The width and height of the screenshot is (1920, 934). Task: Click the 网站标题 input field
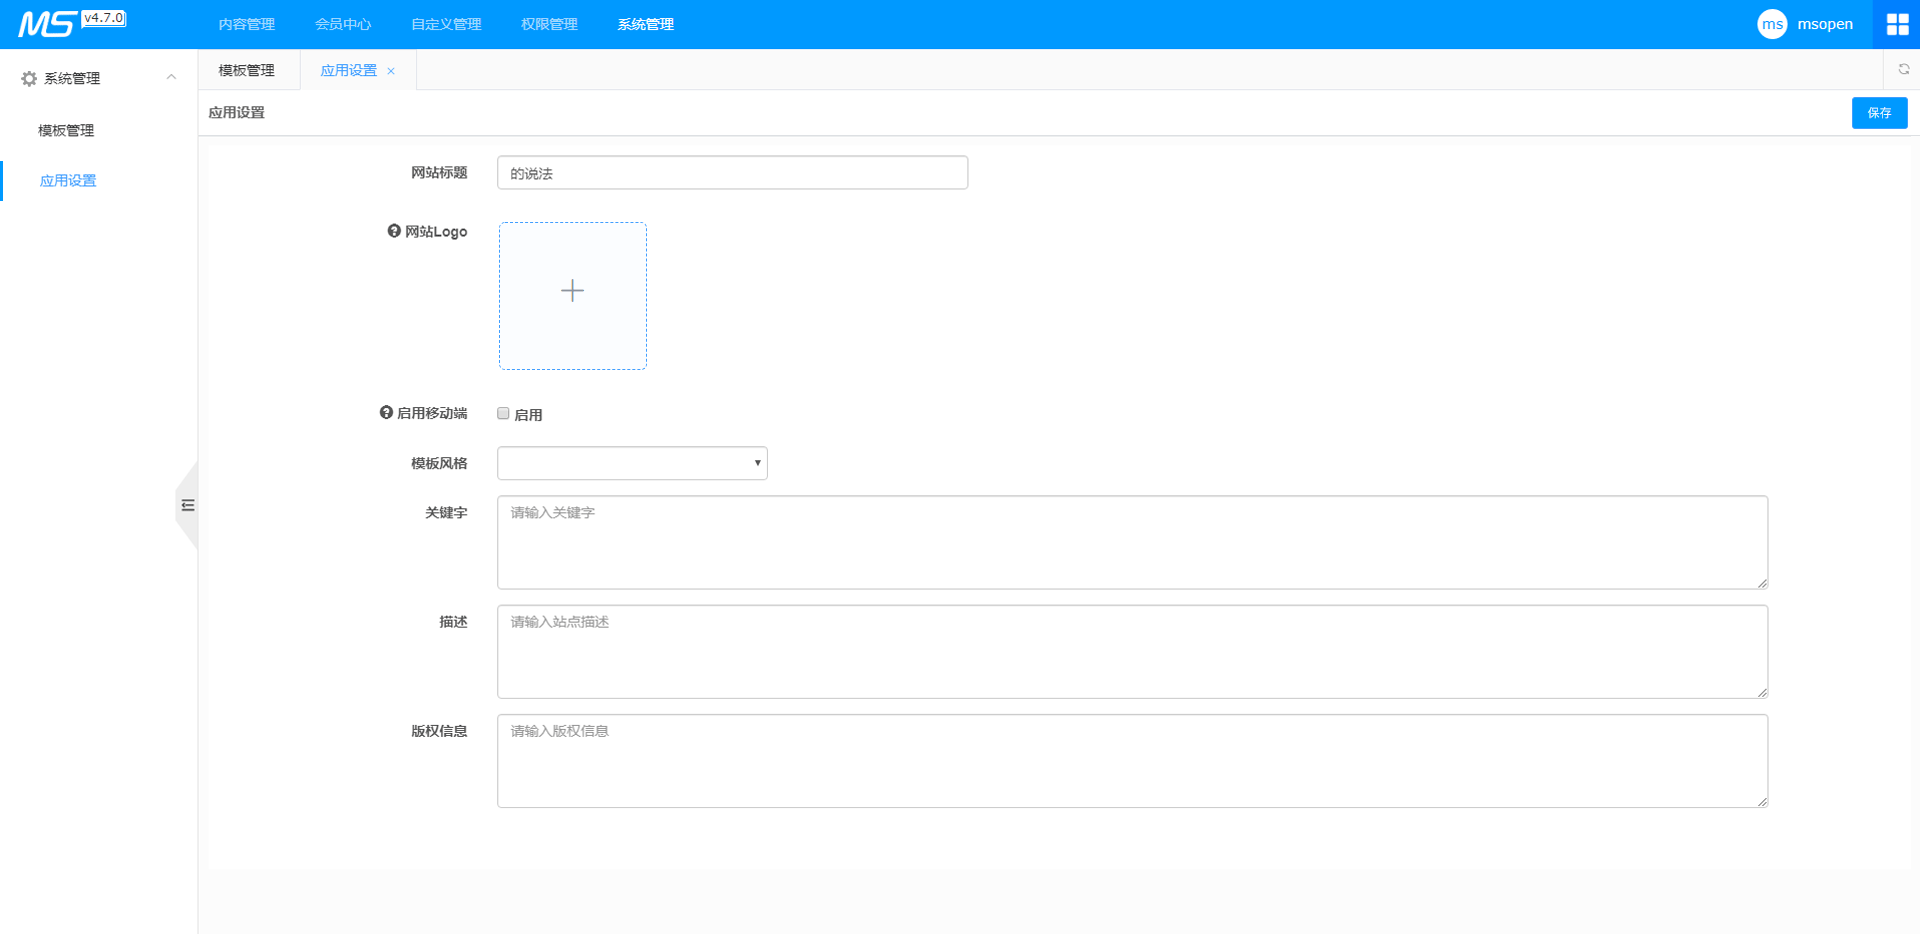(x=732, y=173)
